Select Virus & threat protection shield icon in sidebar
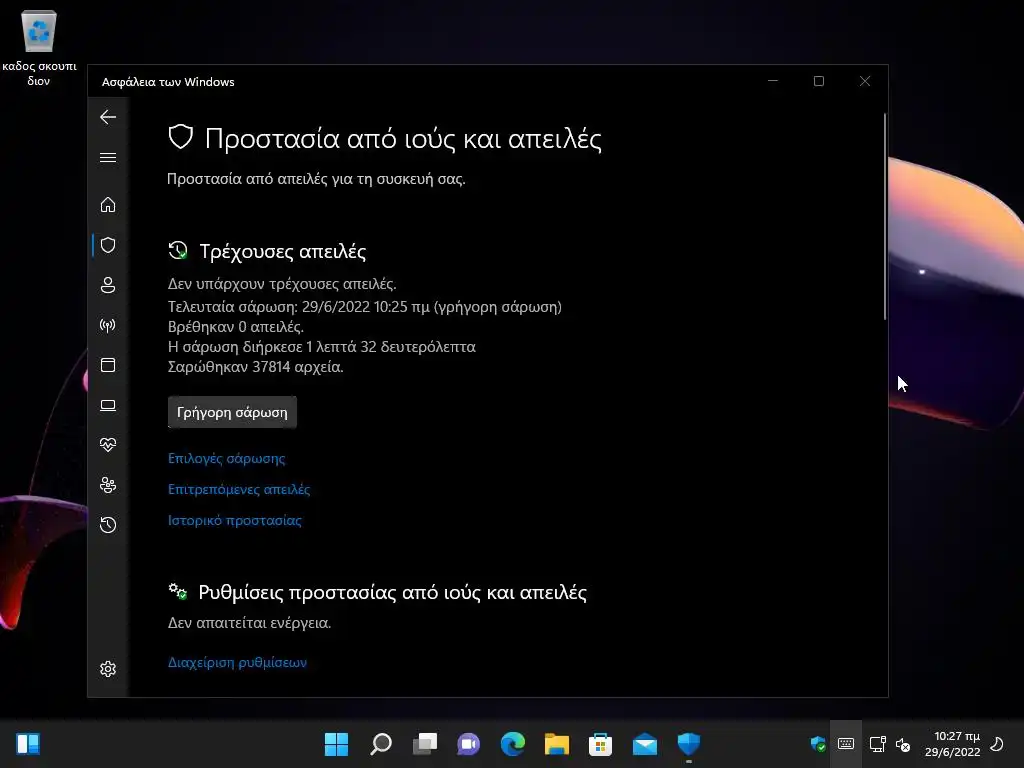This screenshot has width=1024, height=768. (x=108, y=245)
